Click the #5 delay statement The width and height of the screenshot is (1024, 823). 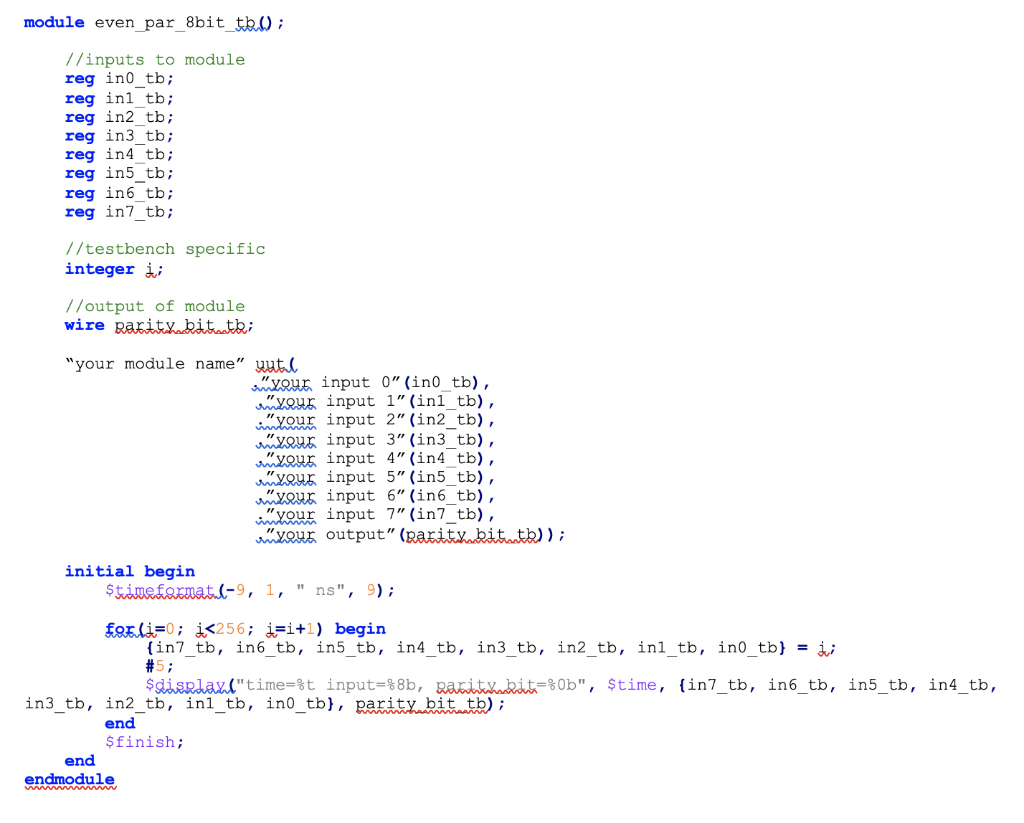tap(154, 666)
